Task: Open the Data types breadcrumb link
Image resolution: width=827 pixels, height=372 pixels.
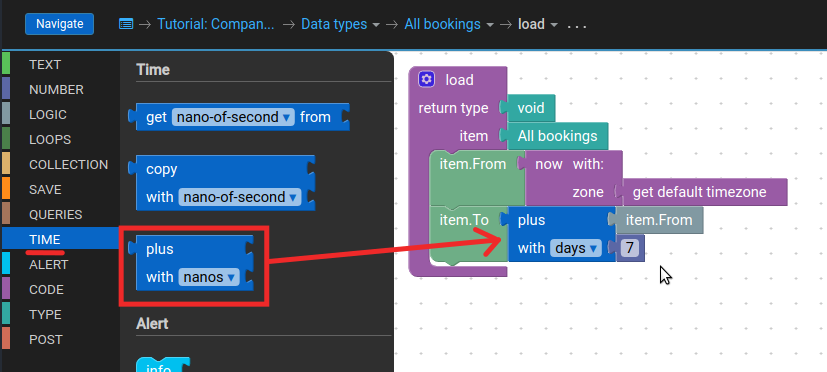Action: tap(334, 24)
